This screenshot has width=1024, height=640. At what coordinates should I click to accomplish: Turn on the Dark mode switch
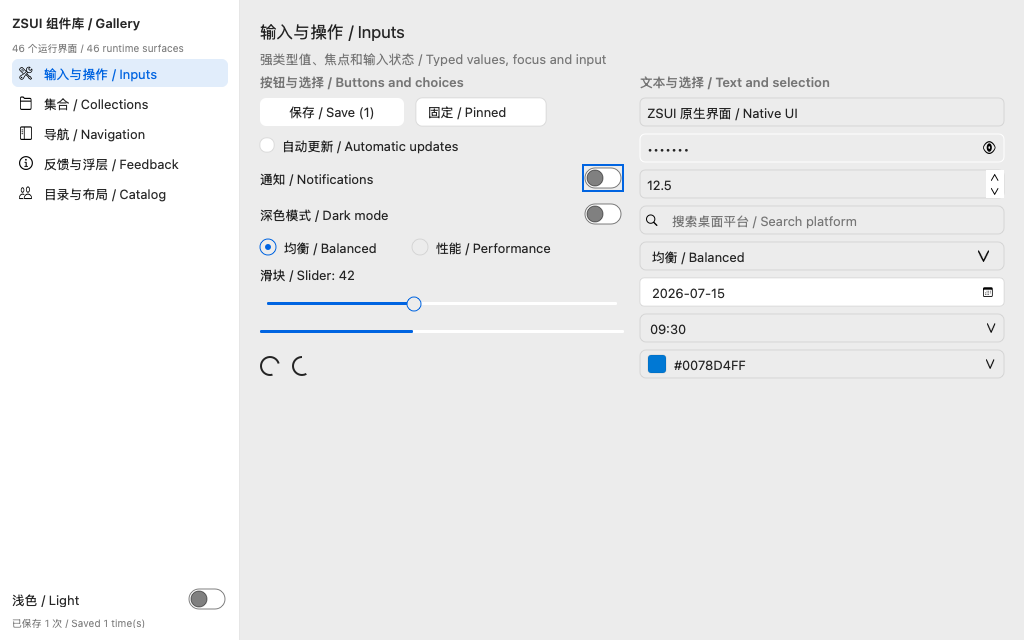coord(603,214)
